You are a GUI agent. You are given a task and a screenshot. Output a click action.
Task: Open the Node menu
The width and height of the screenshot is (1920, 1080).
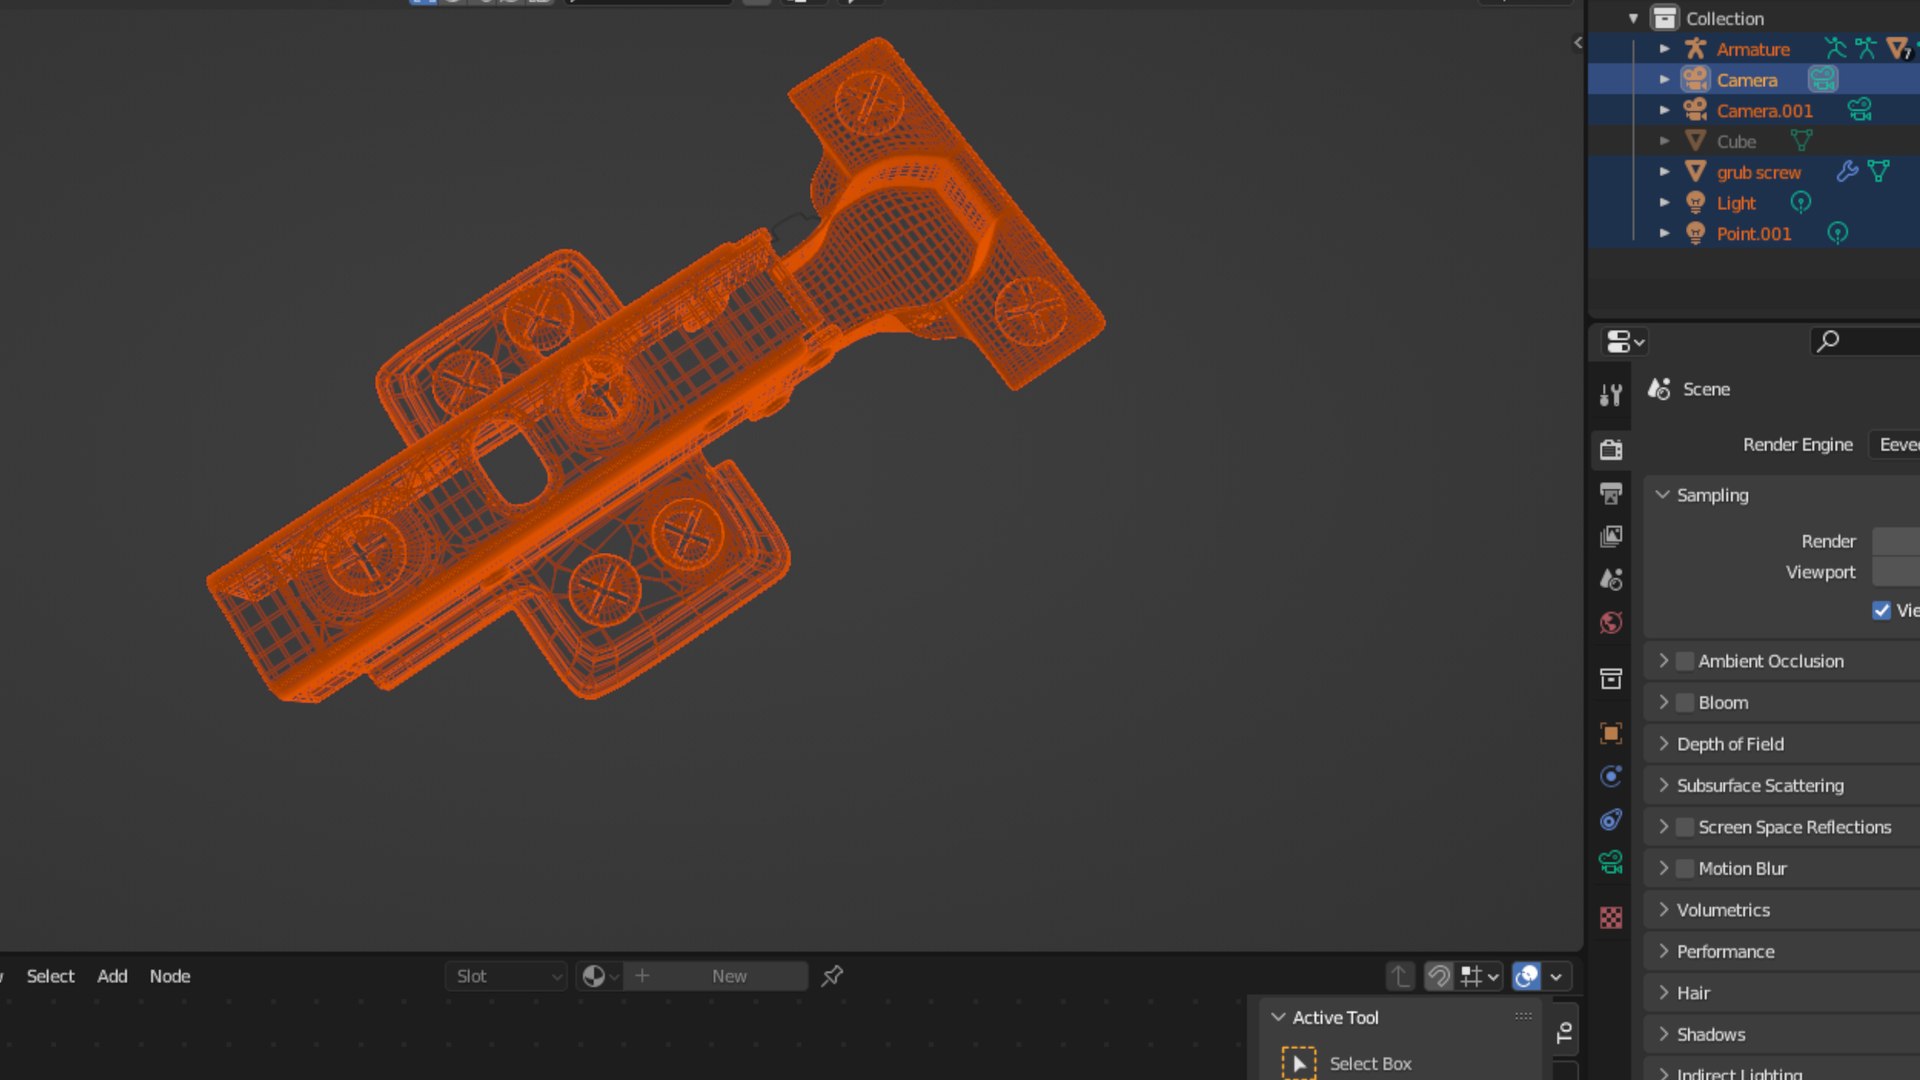pyautogui.click(x=169, y=976)
